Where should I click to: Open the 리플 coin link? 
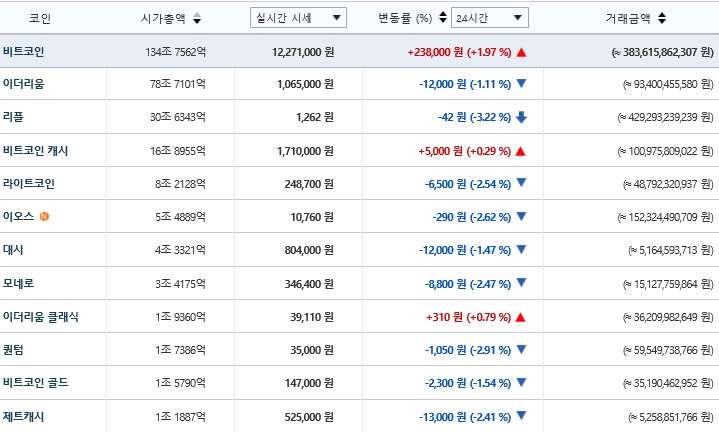click(x=13, y=117)
